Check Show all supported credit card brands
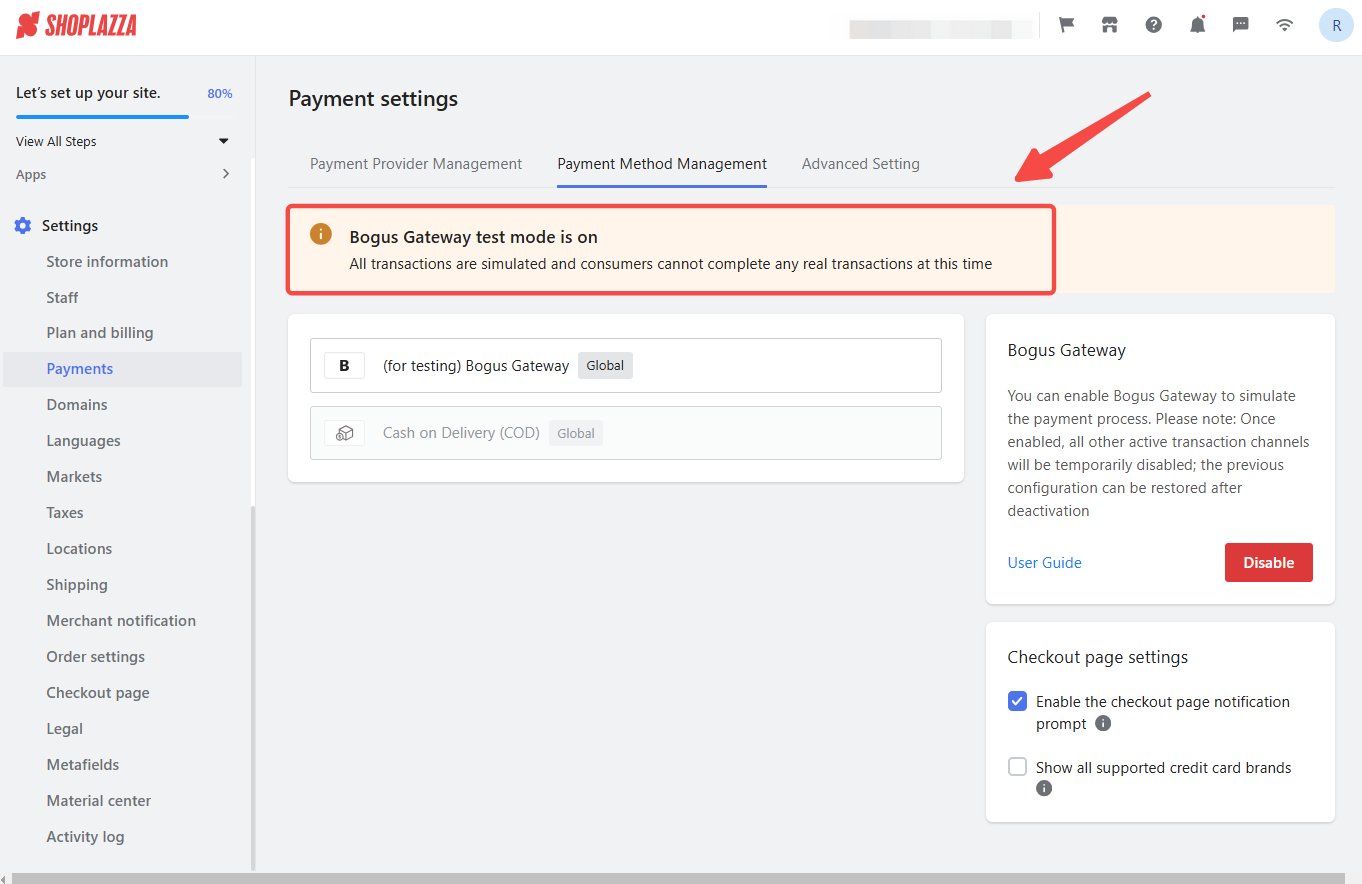Image resolution: width=1362 pixels, height=884 pixels. [x=1017, y=767]
